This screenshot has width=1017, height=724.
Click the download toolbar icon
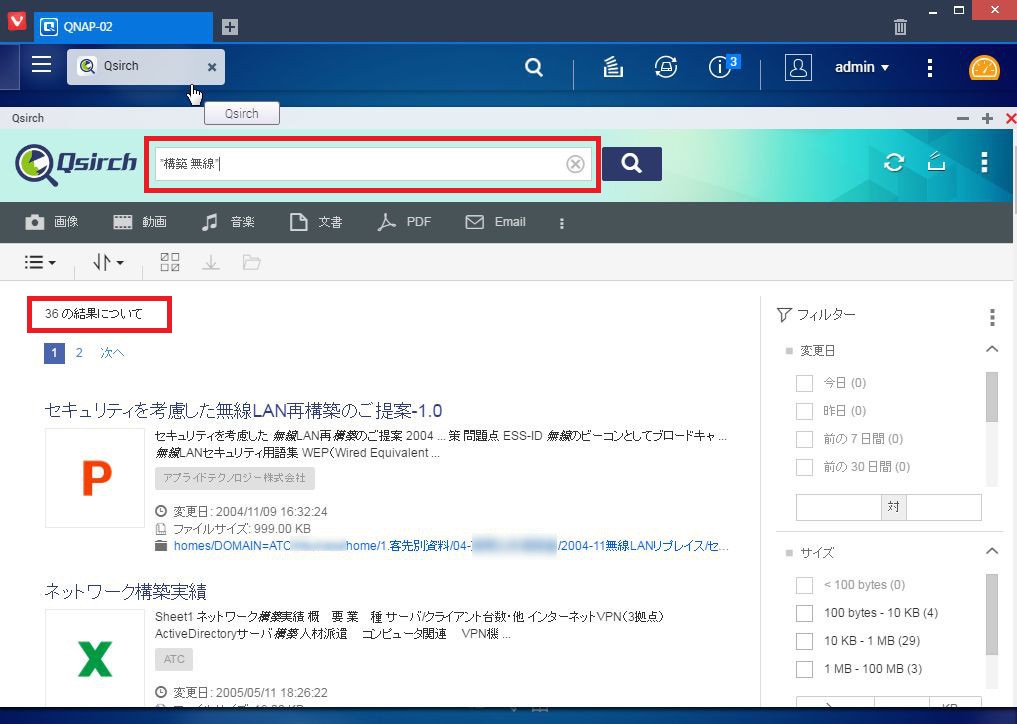pos(211,262)
